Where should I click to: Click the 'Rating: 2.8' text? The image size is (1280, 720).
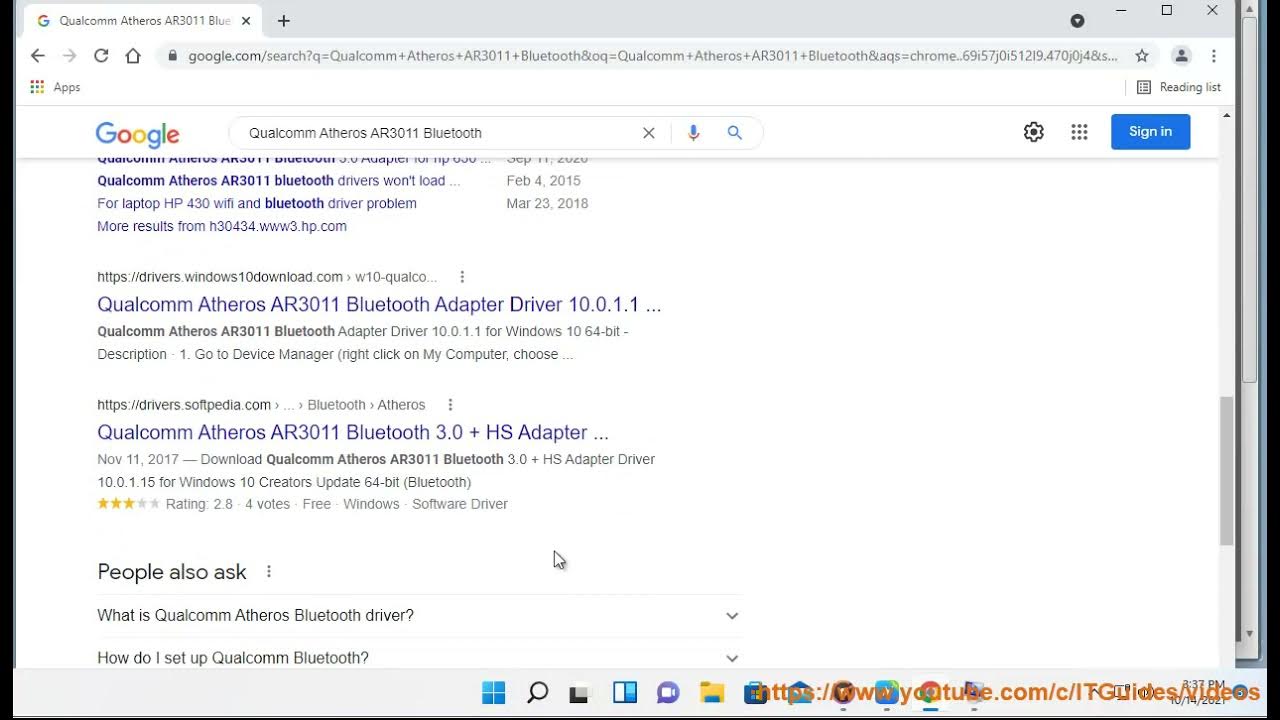tap(199, 504)
